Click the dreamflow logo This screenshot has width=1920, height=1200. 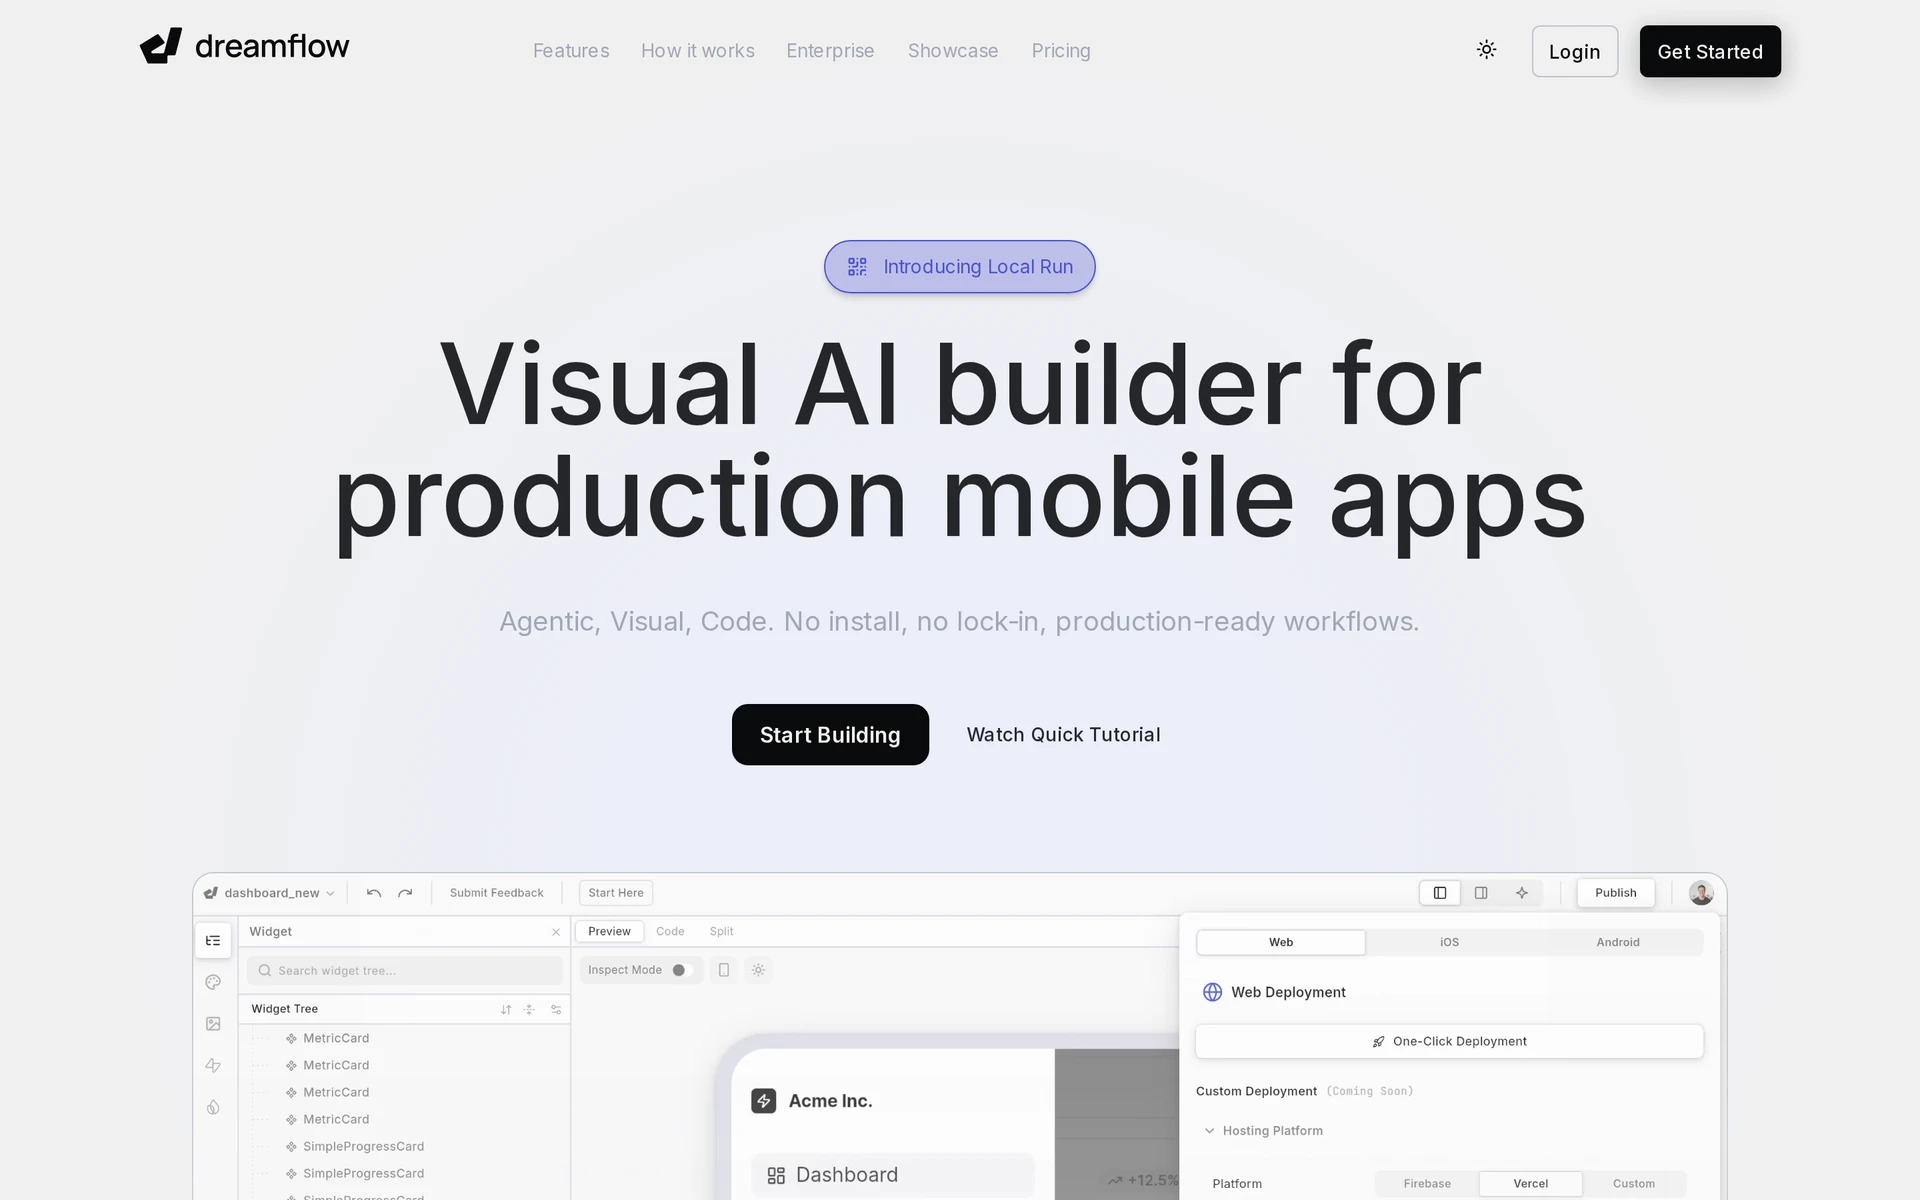[x=244, y=46]
